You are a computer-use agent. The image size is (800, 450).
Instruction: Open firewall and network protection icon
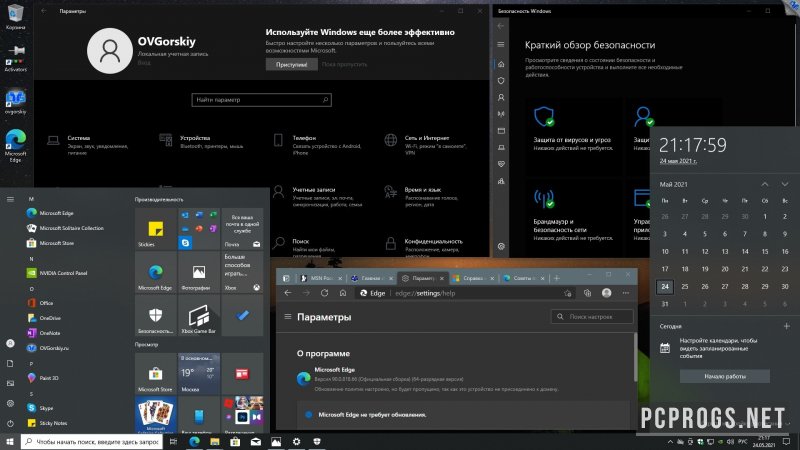pyautogui.click(x=544, y=198)
